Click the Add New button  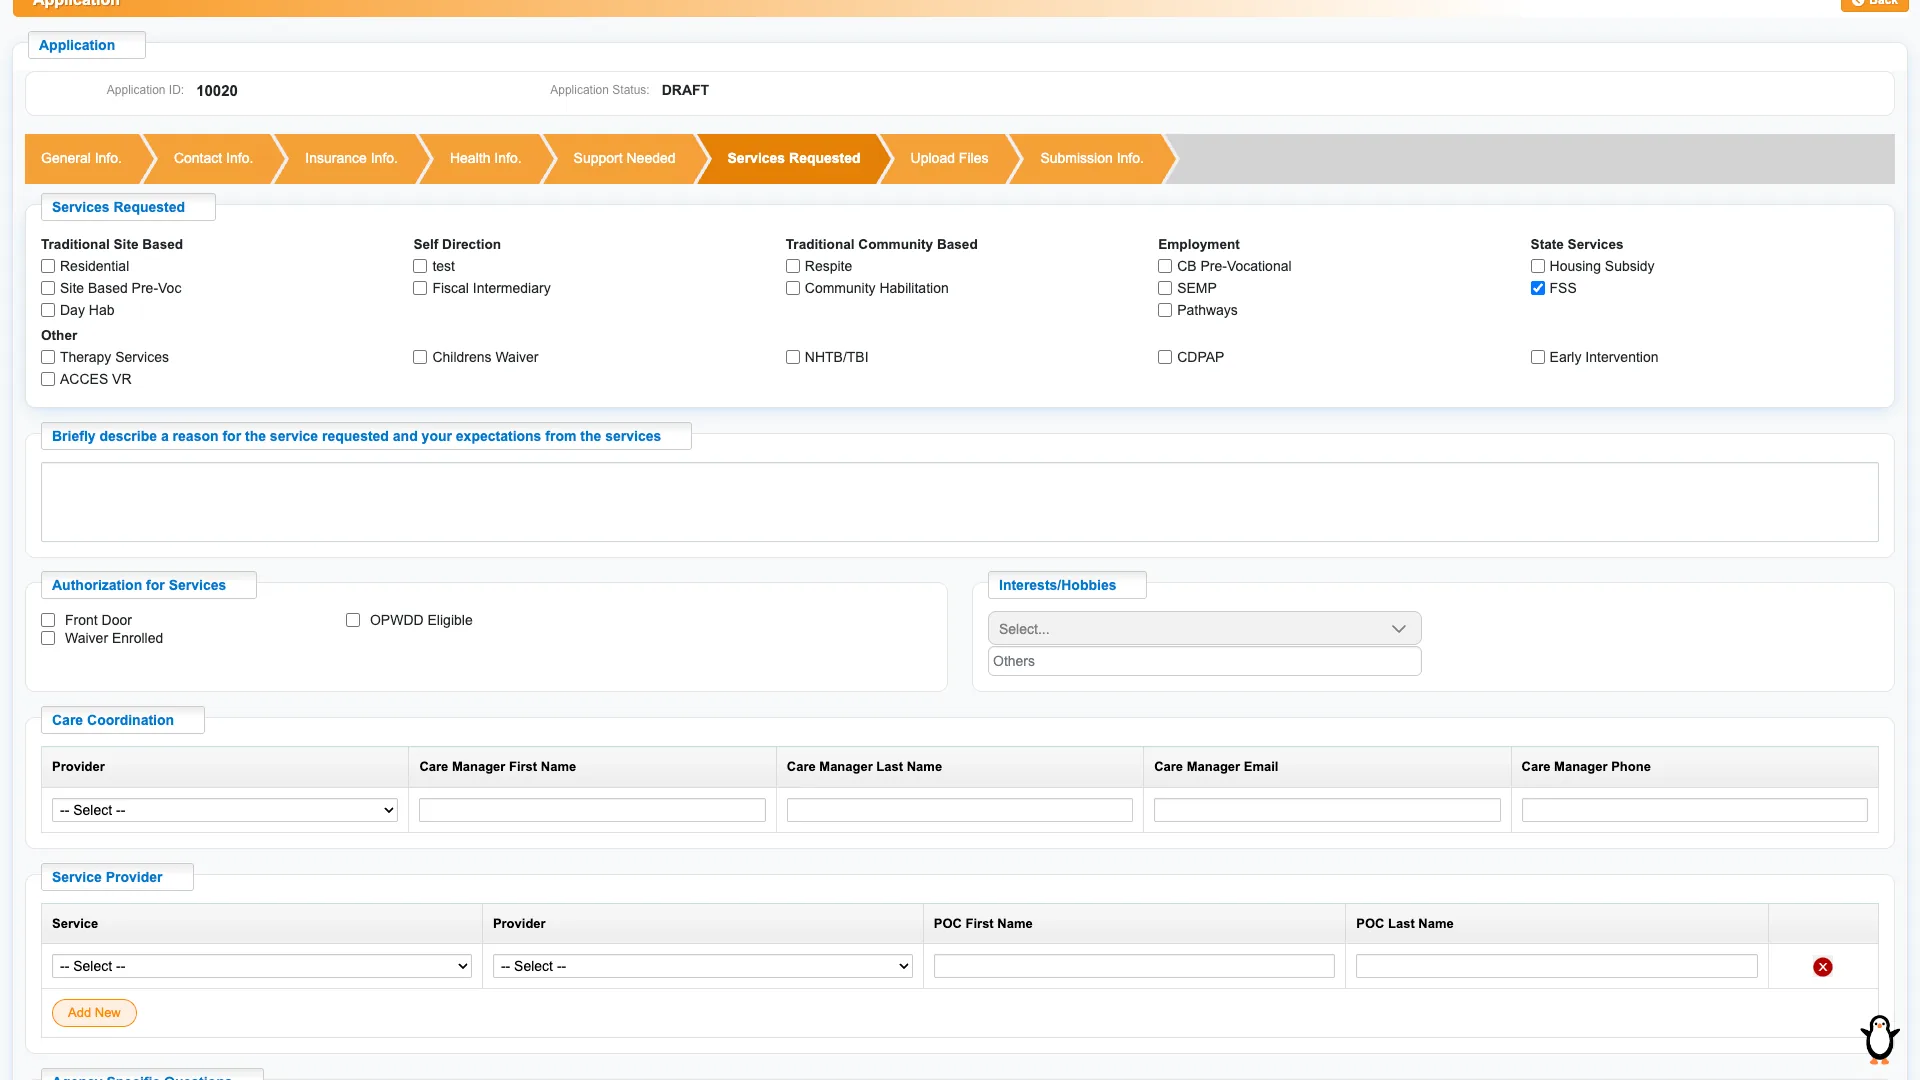[94, 1013]
